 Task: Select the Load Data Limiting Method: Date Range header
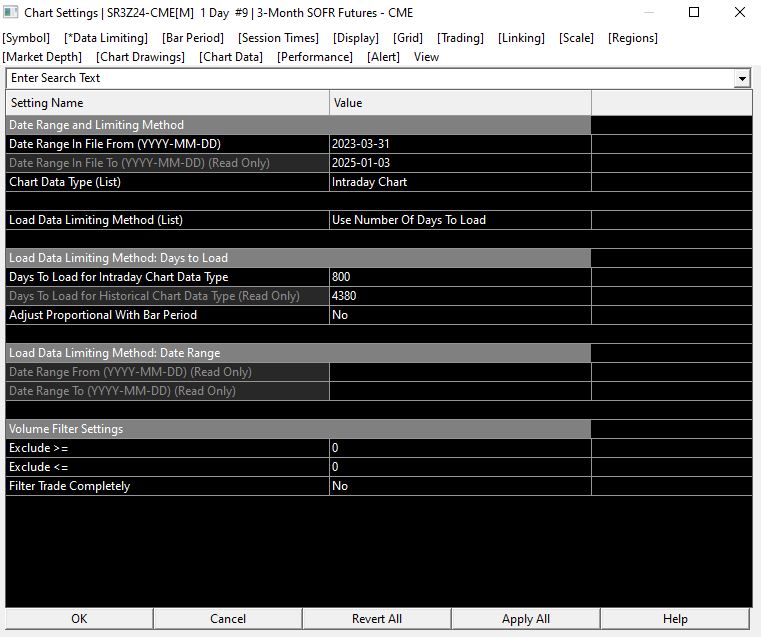point(298,353)
